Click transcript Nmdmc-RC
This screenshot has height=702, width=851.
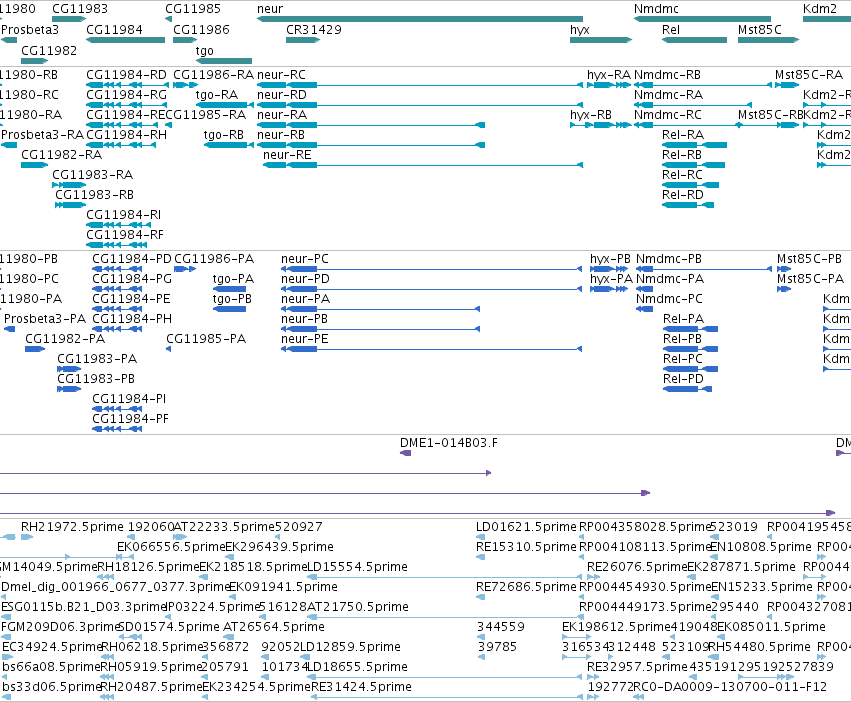click(668, 115)
